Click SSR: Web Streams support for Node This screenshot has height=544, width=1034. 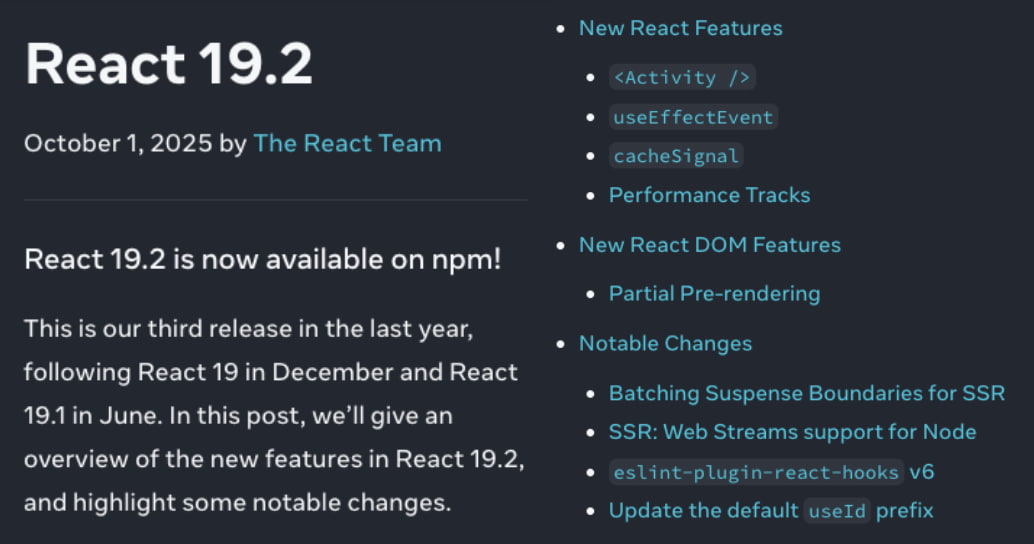[792, 432]
